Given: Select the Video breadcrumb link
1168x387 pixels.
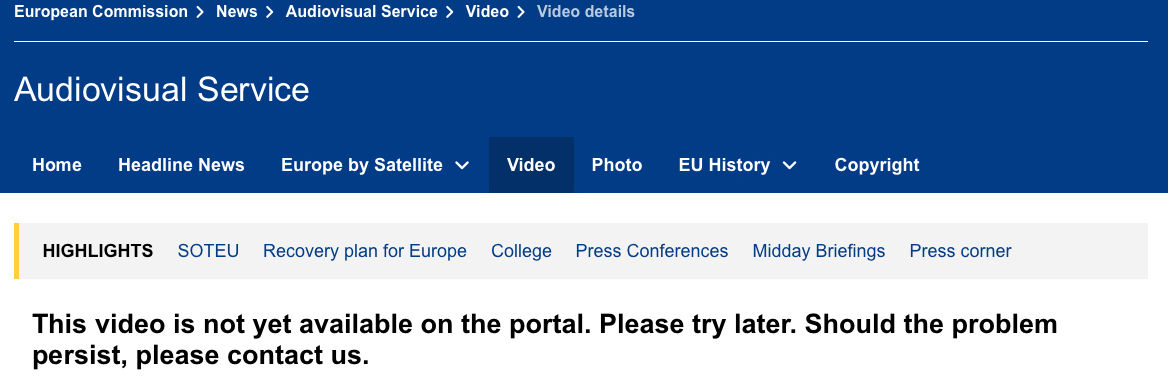Looking at the screenshot, I should [487, 12].
